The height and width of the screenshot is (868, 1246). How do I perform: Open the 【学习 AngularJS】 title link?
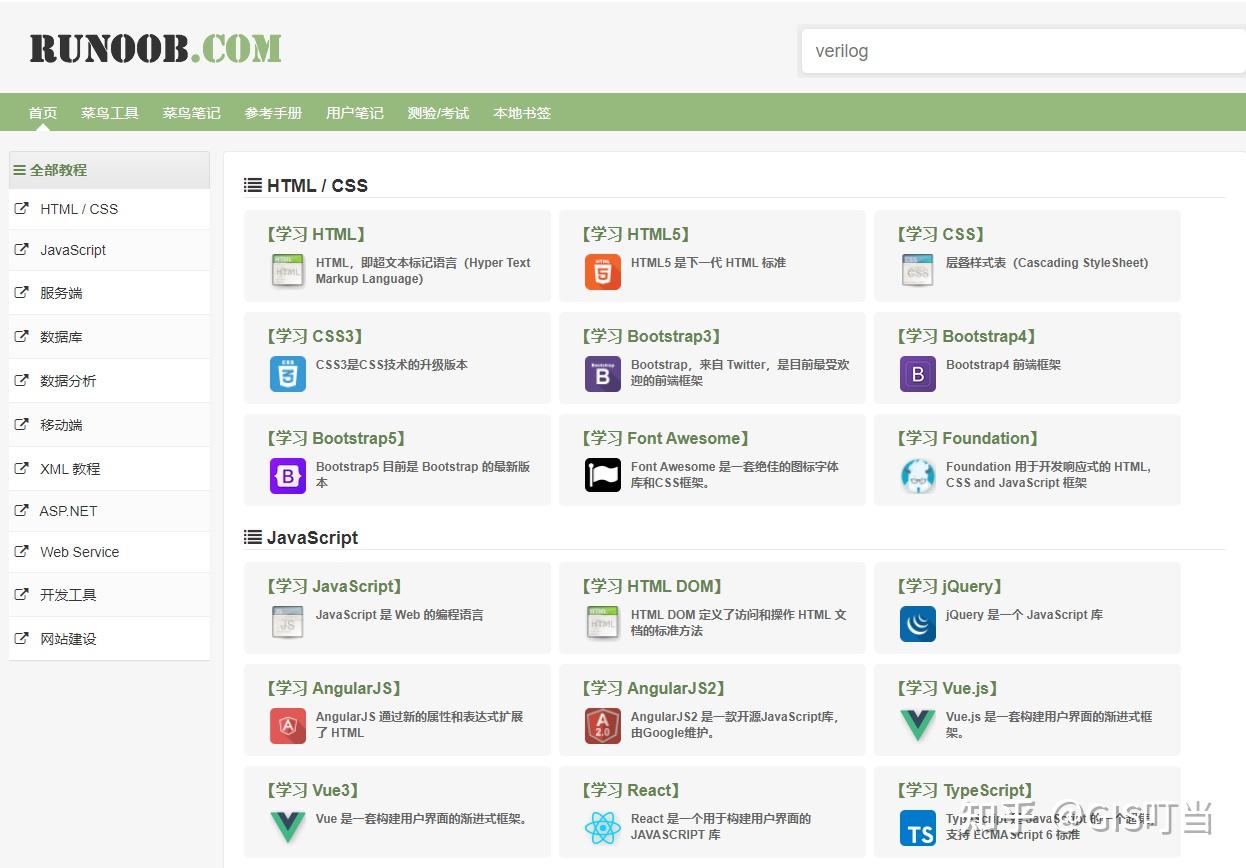click(x=335, y=688)
